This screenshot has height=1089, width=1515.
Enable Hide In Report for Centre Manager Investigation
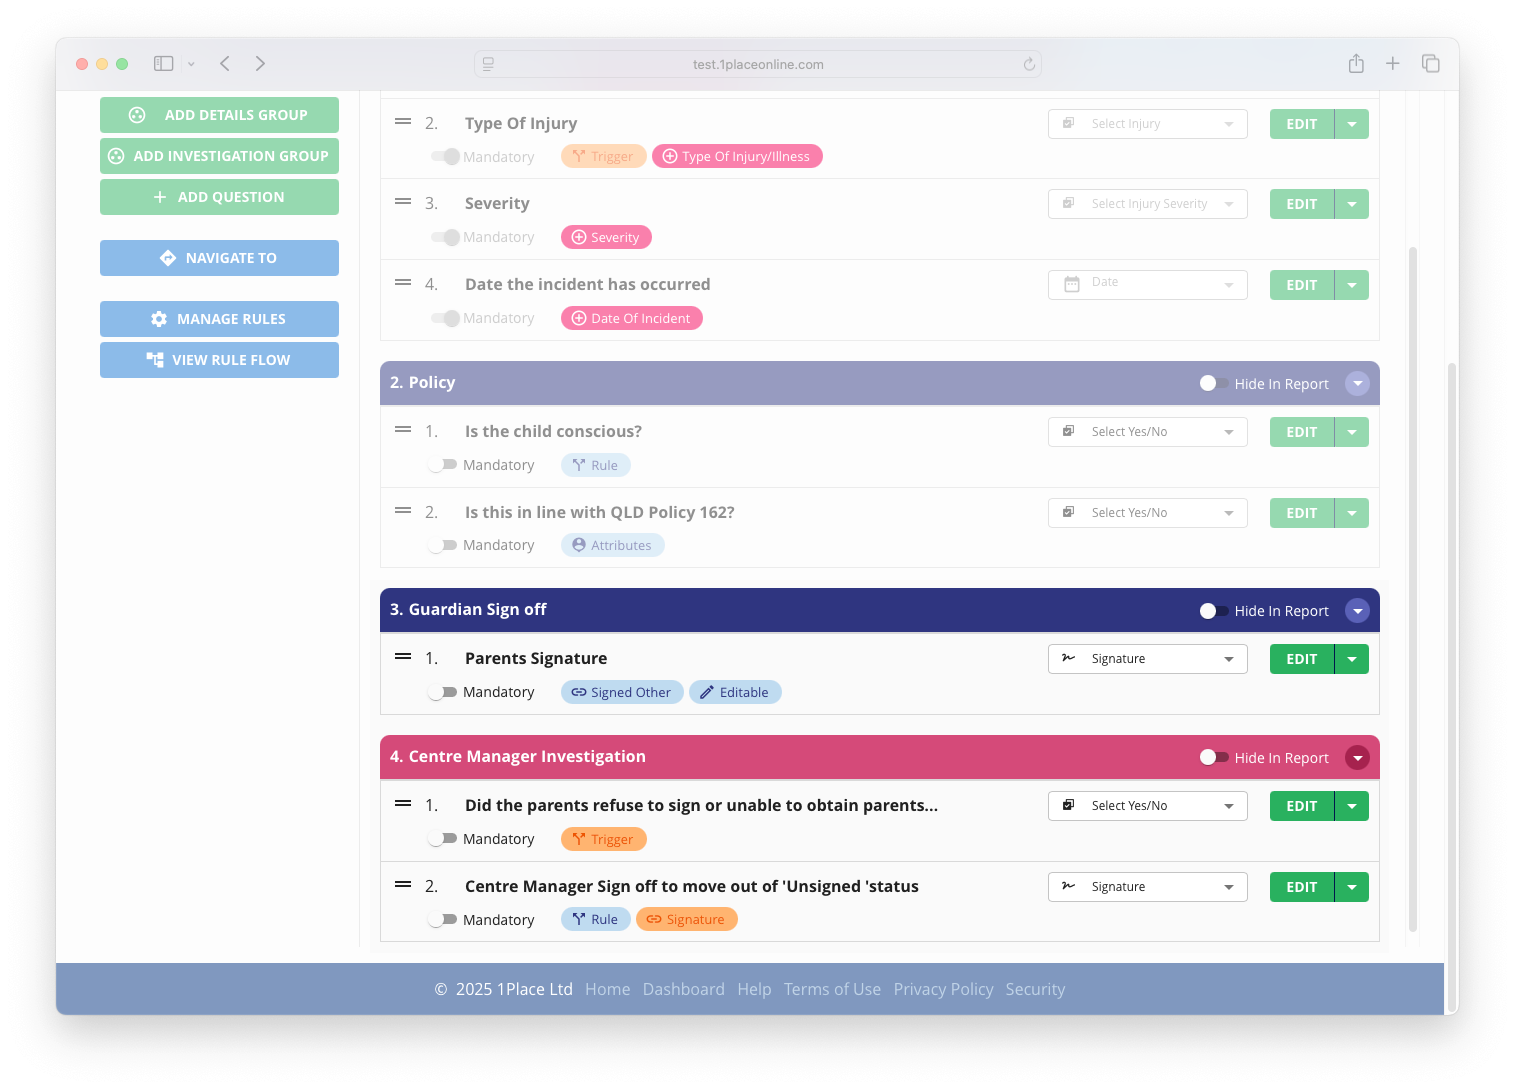point(1214,758)
